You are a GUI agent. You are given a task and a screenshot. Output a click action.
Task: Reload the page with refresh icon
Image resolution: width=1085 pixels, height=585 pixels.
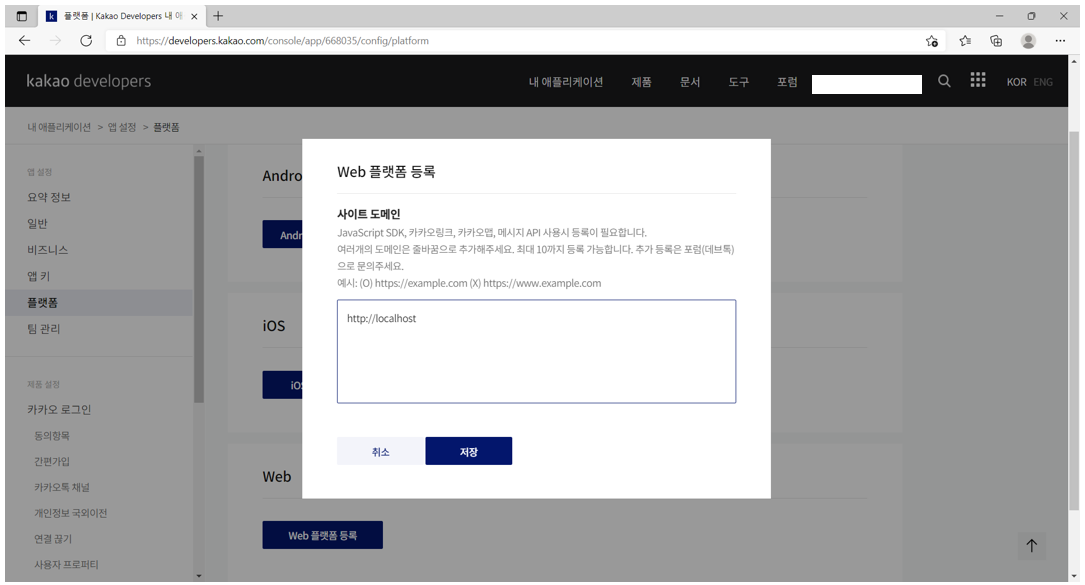tap(86, 41)
